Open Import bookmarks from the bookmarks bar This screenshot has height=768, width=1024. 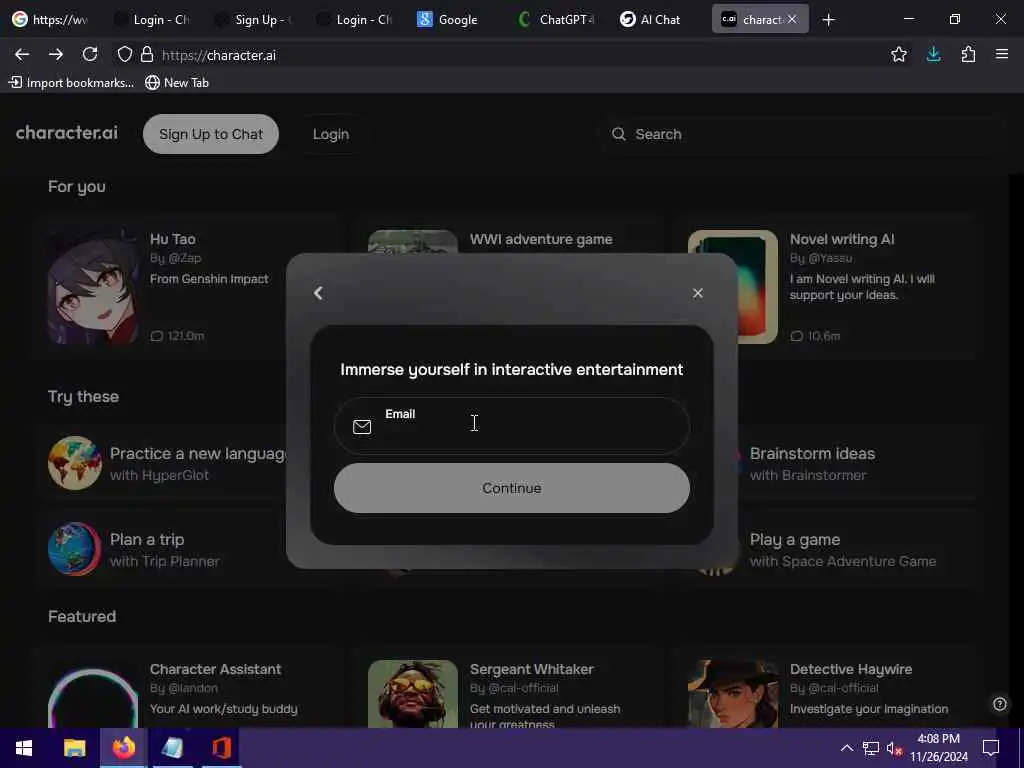[71, 82]
